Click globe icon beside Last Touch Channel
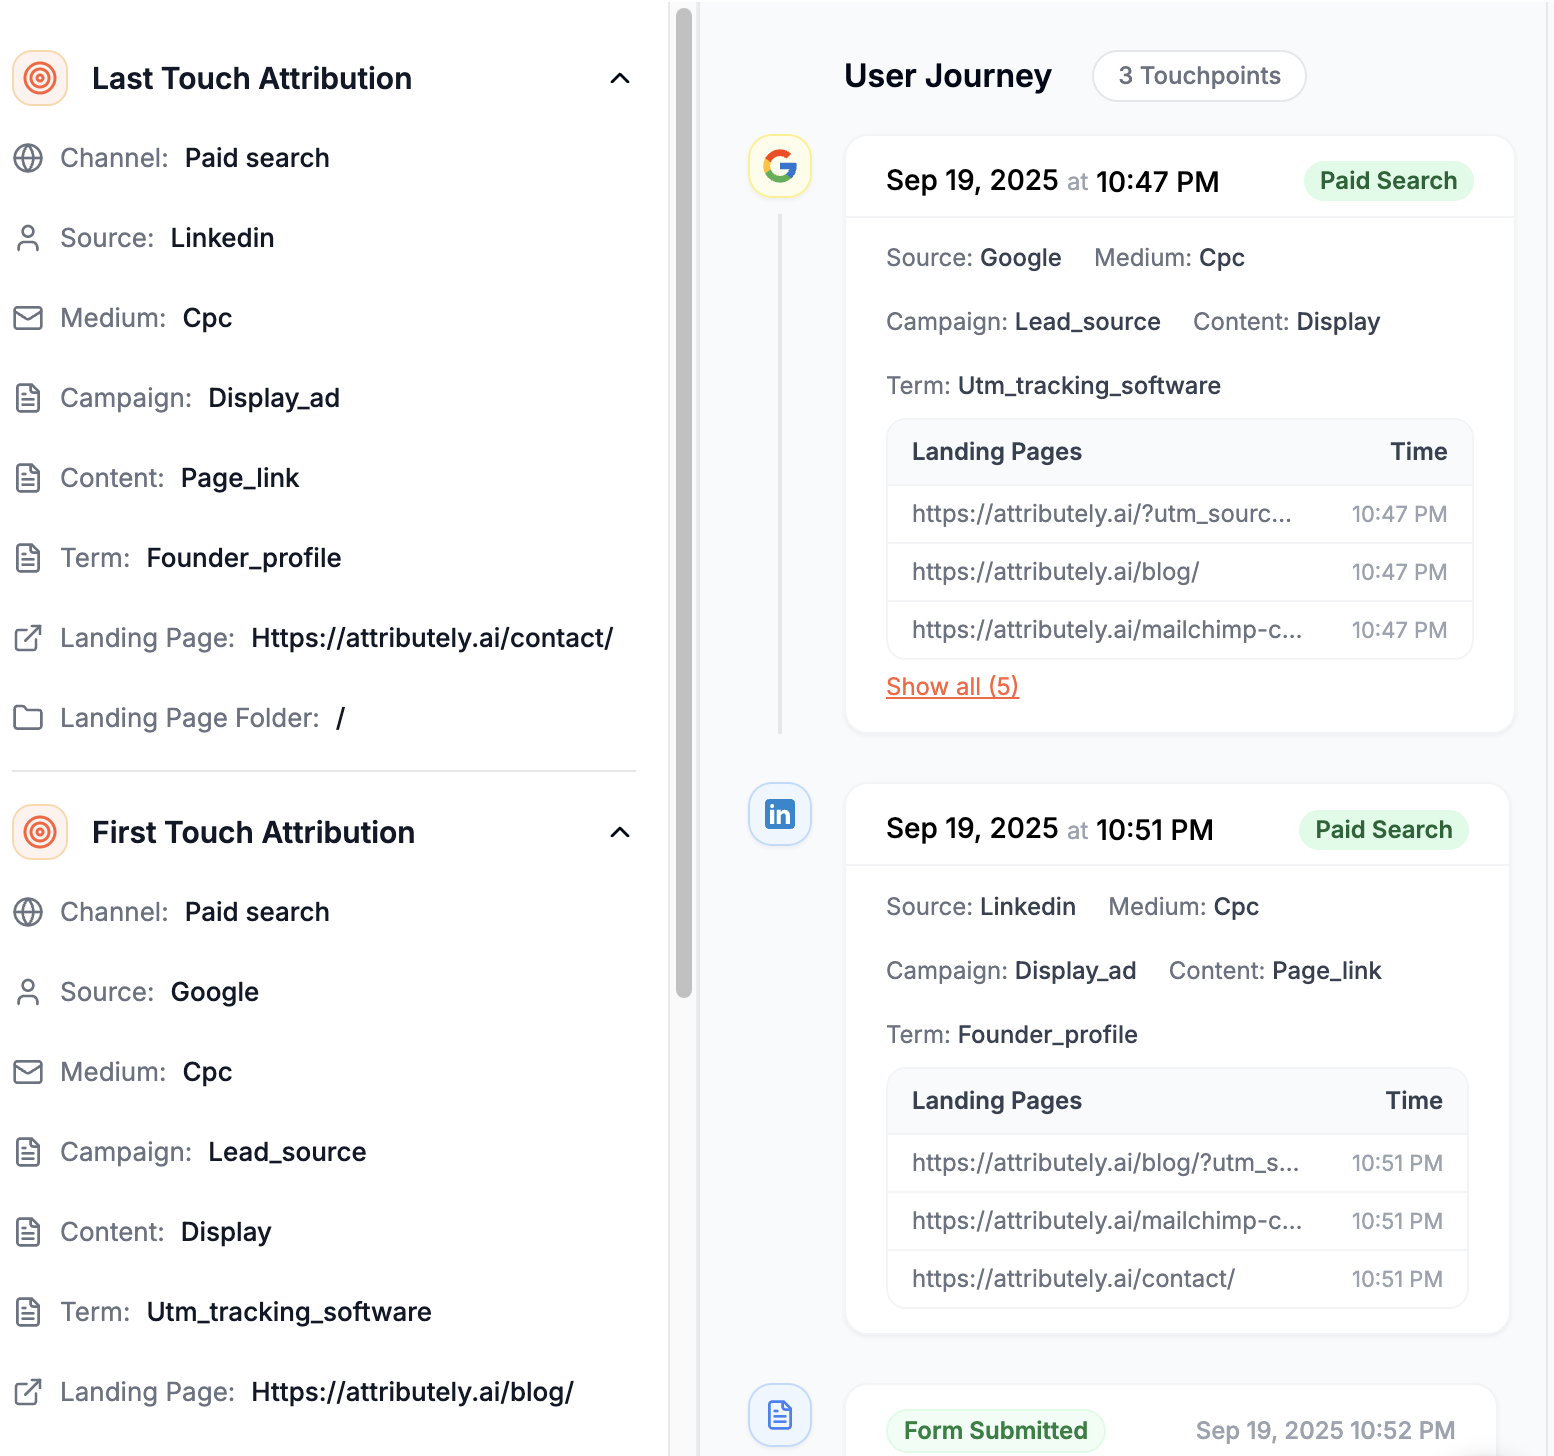The height and width of the screenshot is (1456, 1554). 28,158
